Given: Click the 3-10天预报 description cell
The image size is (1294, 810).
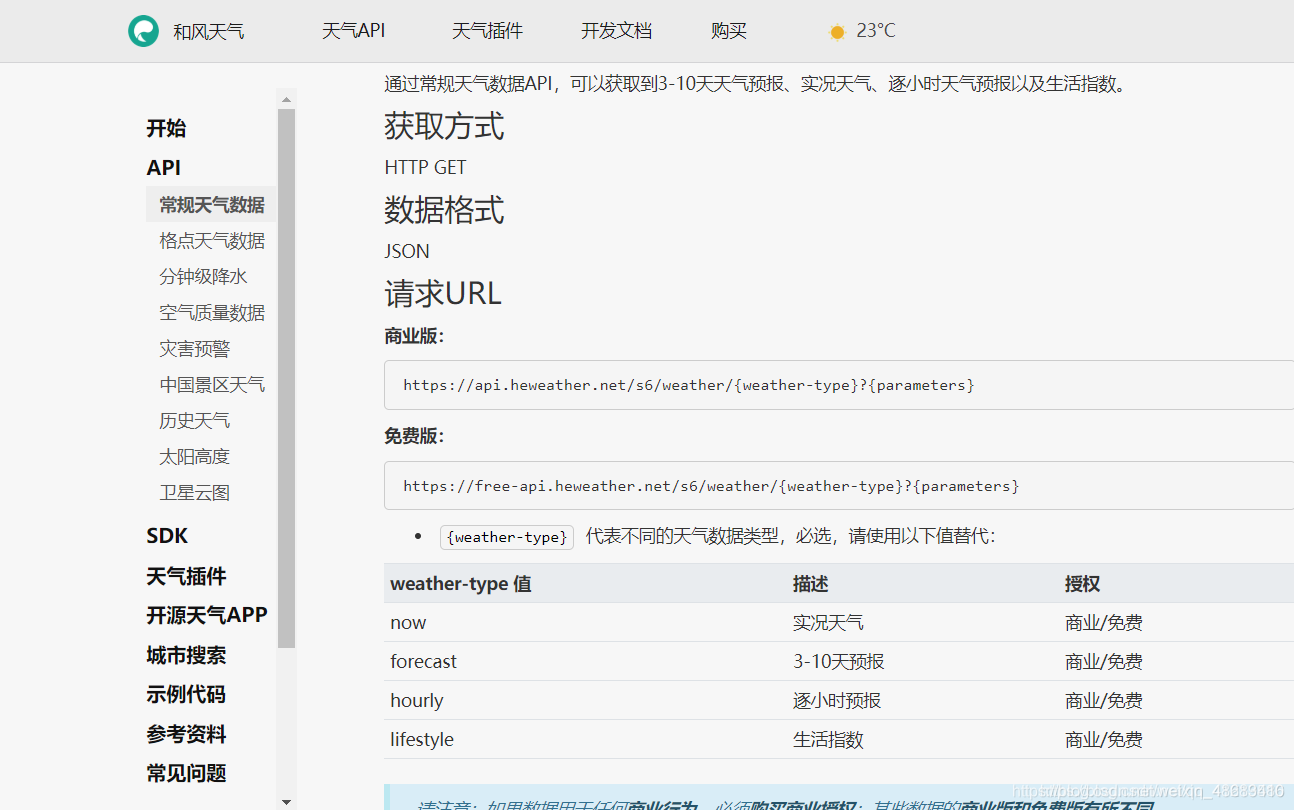Looking at the screenshot, I should point(839,661).
